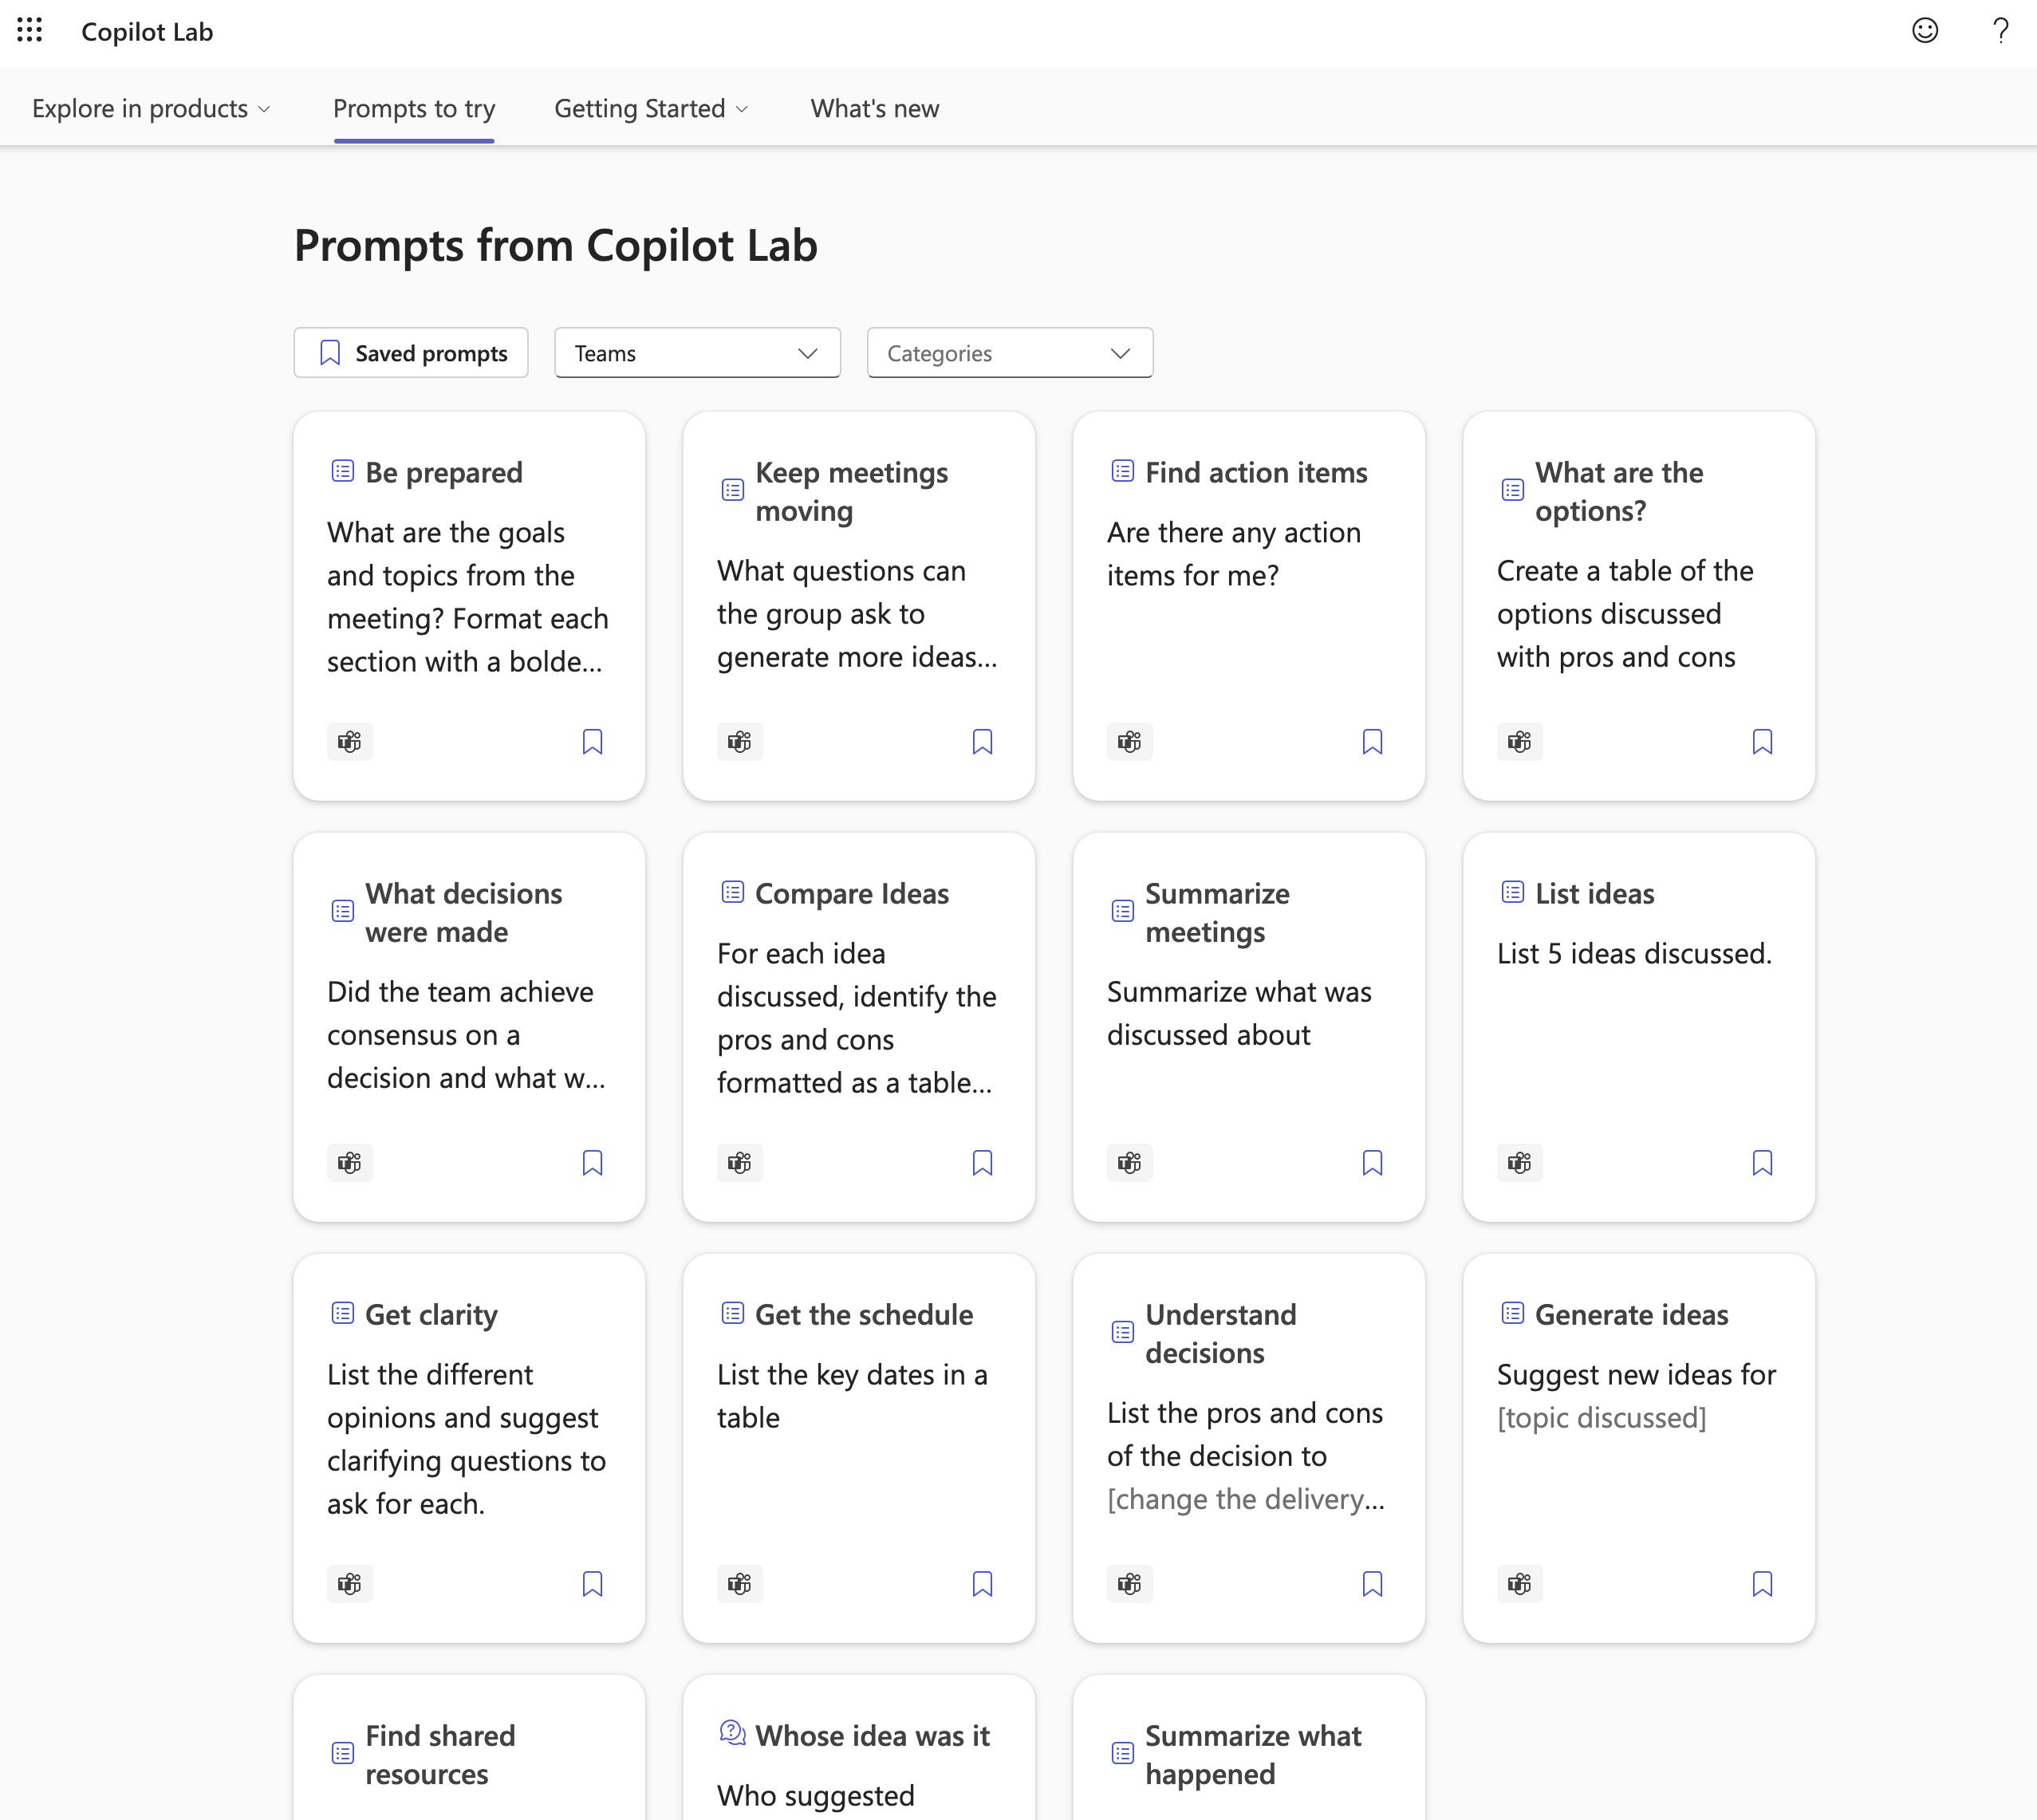Click list icon beside Compare Ideas title
The height and width of the screenshot is (1820, 2037).
click(732, 892)
